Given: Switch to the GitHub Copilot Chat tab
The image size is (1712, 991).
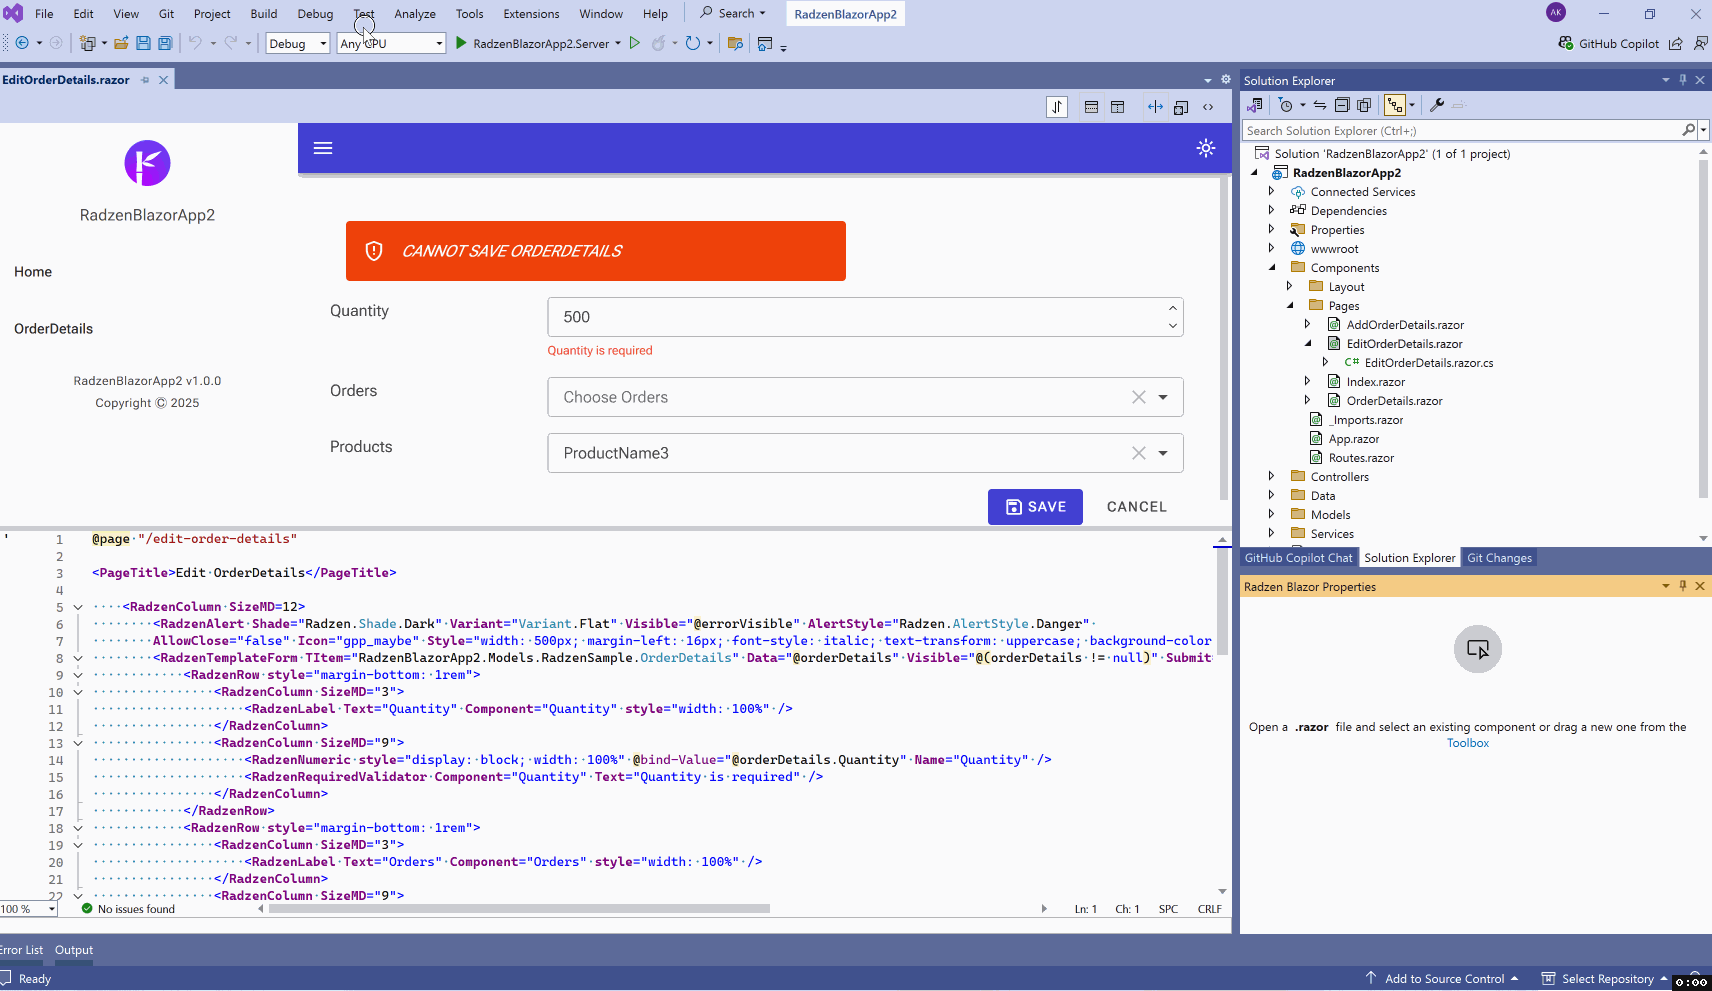Looking at the screenshot, I should point(1298,558).
